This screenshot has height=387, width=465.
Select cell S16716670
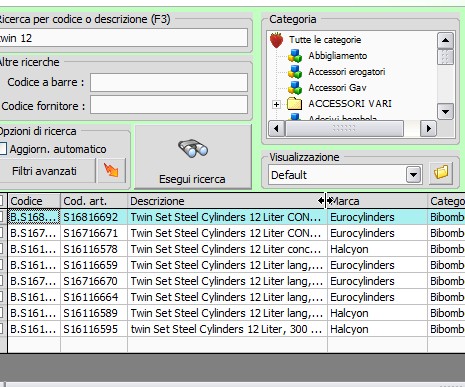click(x=94, y=281)
